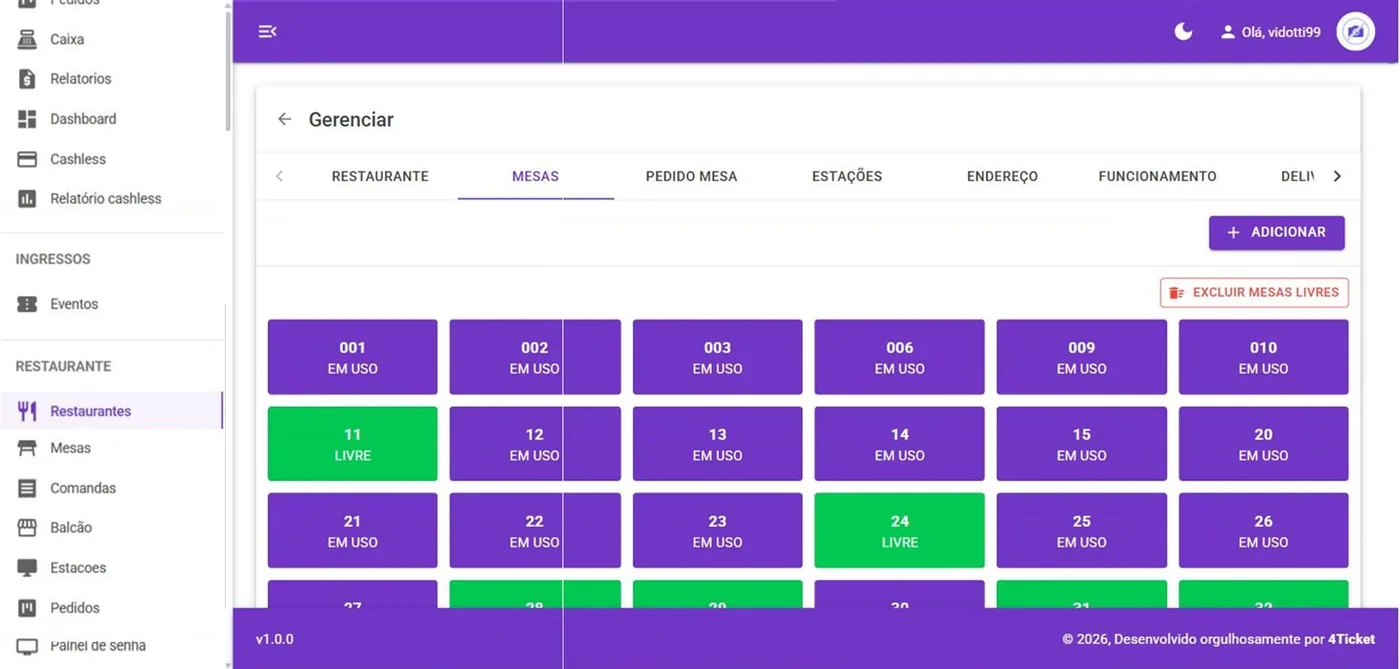Screen dimensions: 1400x669
Task: Open table 21 card
Action: tap(352, 531)
